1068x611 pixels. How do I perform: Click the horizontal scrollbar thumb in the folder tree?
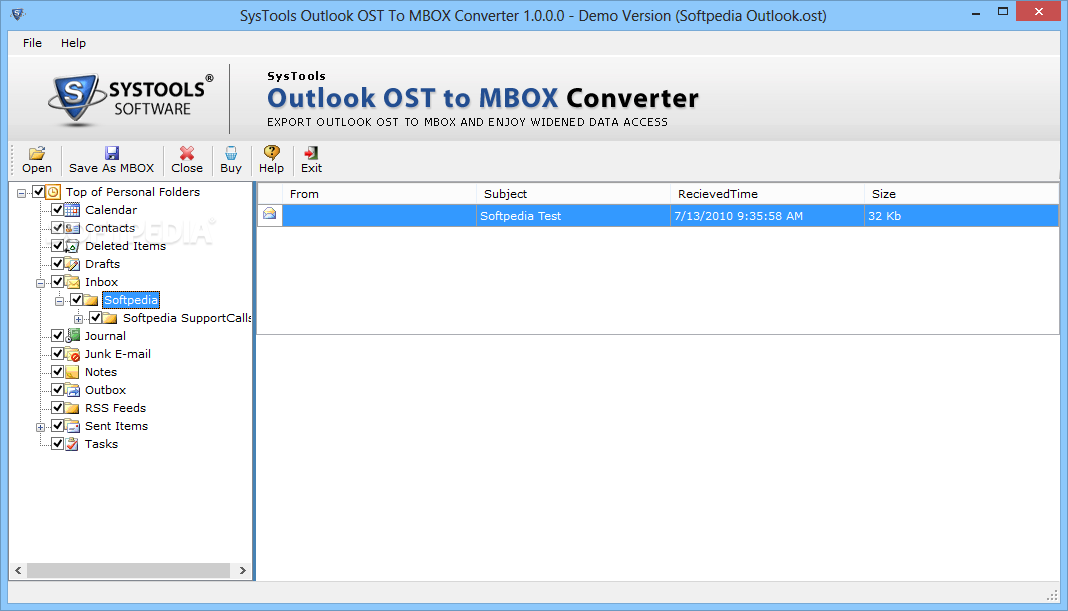click(128, 571)
